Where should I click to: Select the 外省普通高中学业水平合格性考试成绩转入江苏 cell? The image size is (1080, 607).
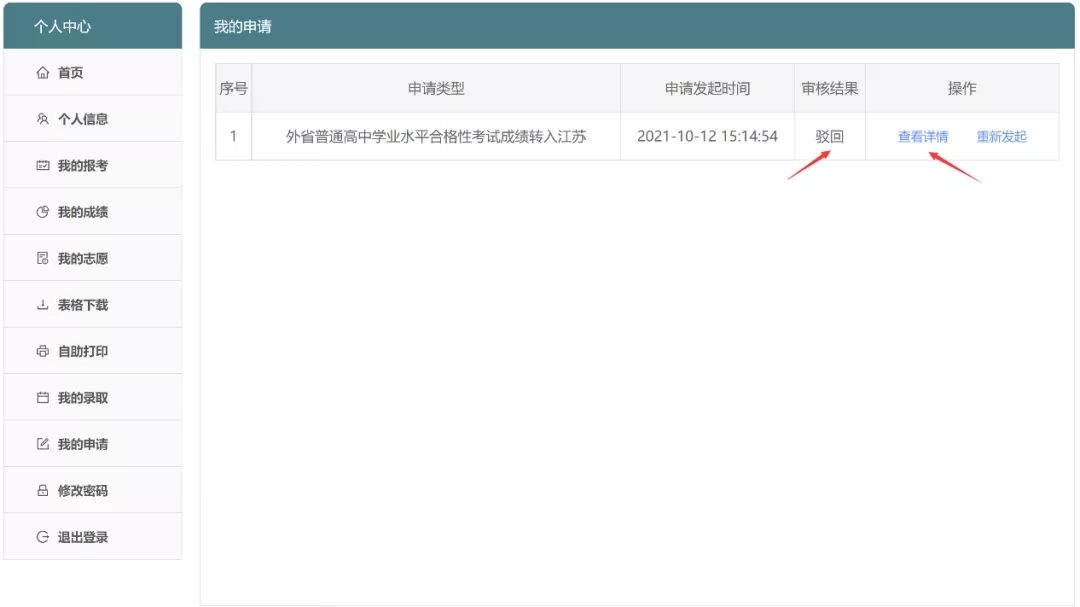coord(436,137)
